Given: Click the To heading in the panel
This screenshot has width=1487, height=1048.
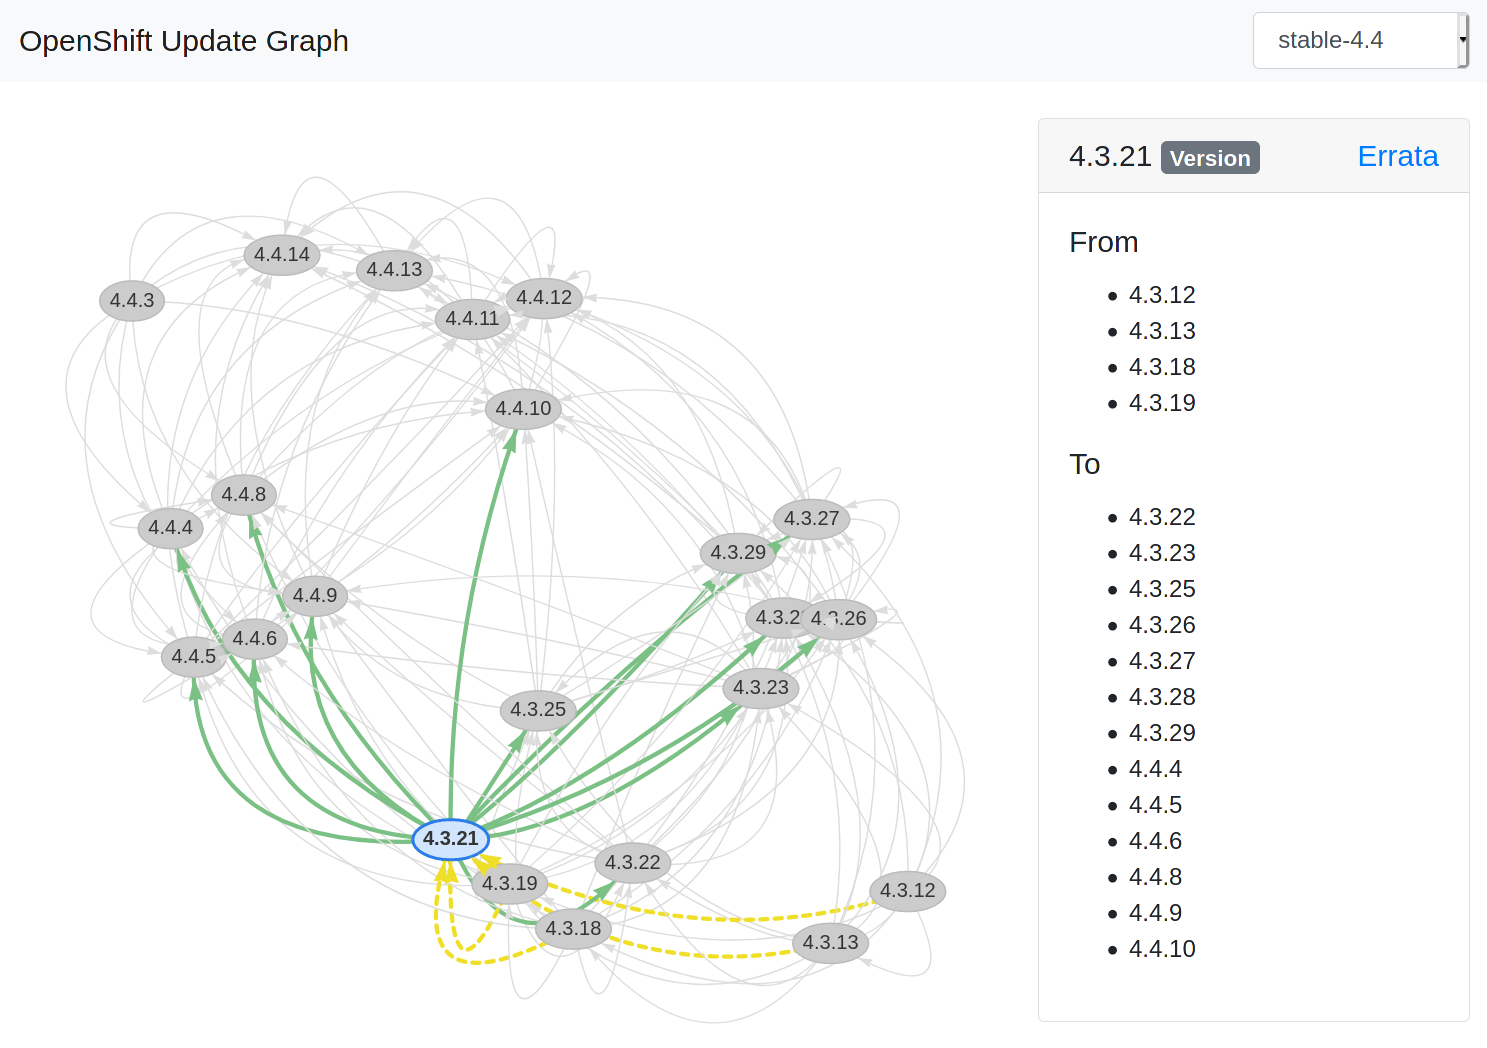Looking at the screenshot, I should point(1084,465).
